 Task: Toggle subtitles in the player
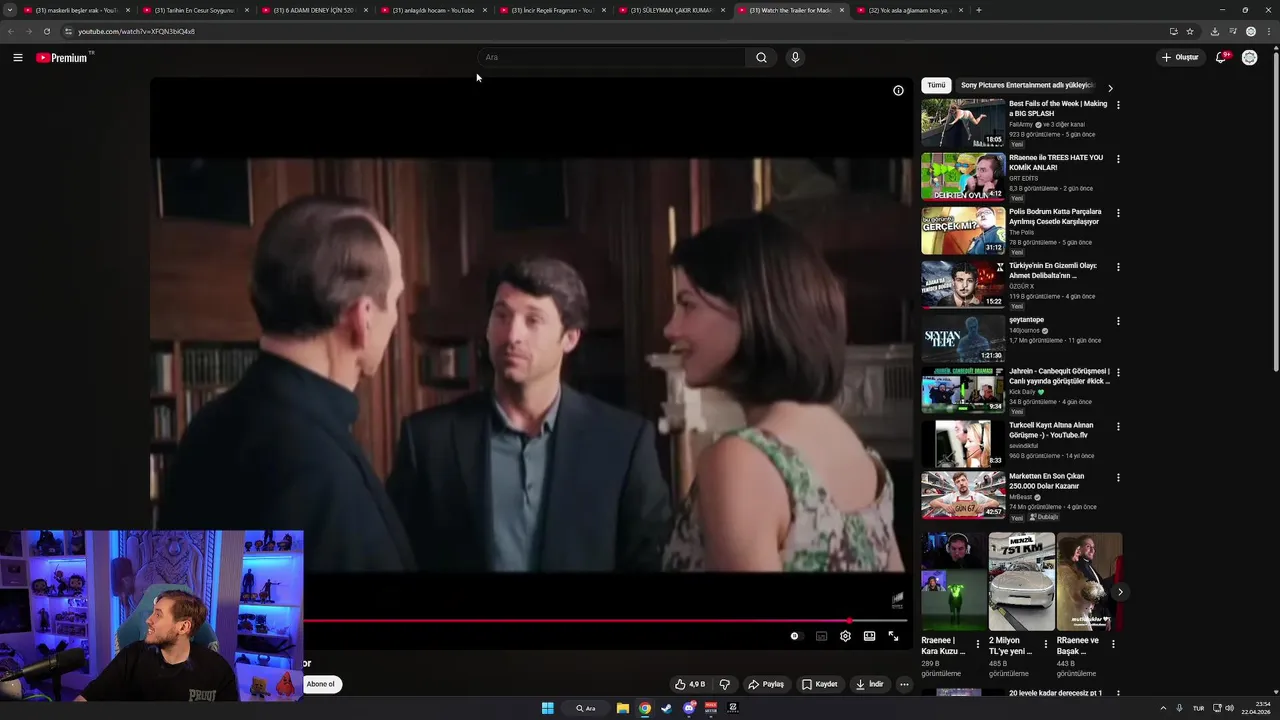(x=821, y=636)
